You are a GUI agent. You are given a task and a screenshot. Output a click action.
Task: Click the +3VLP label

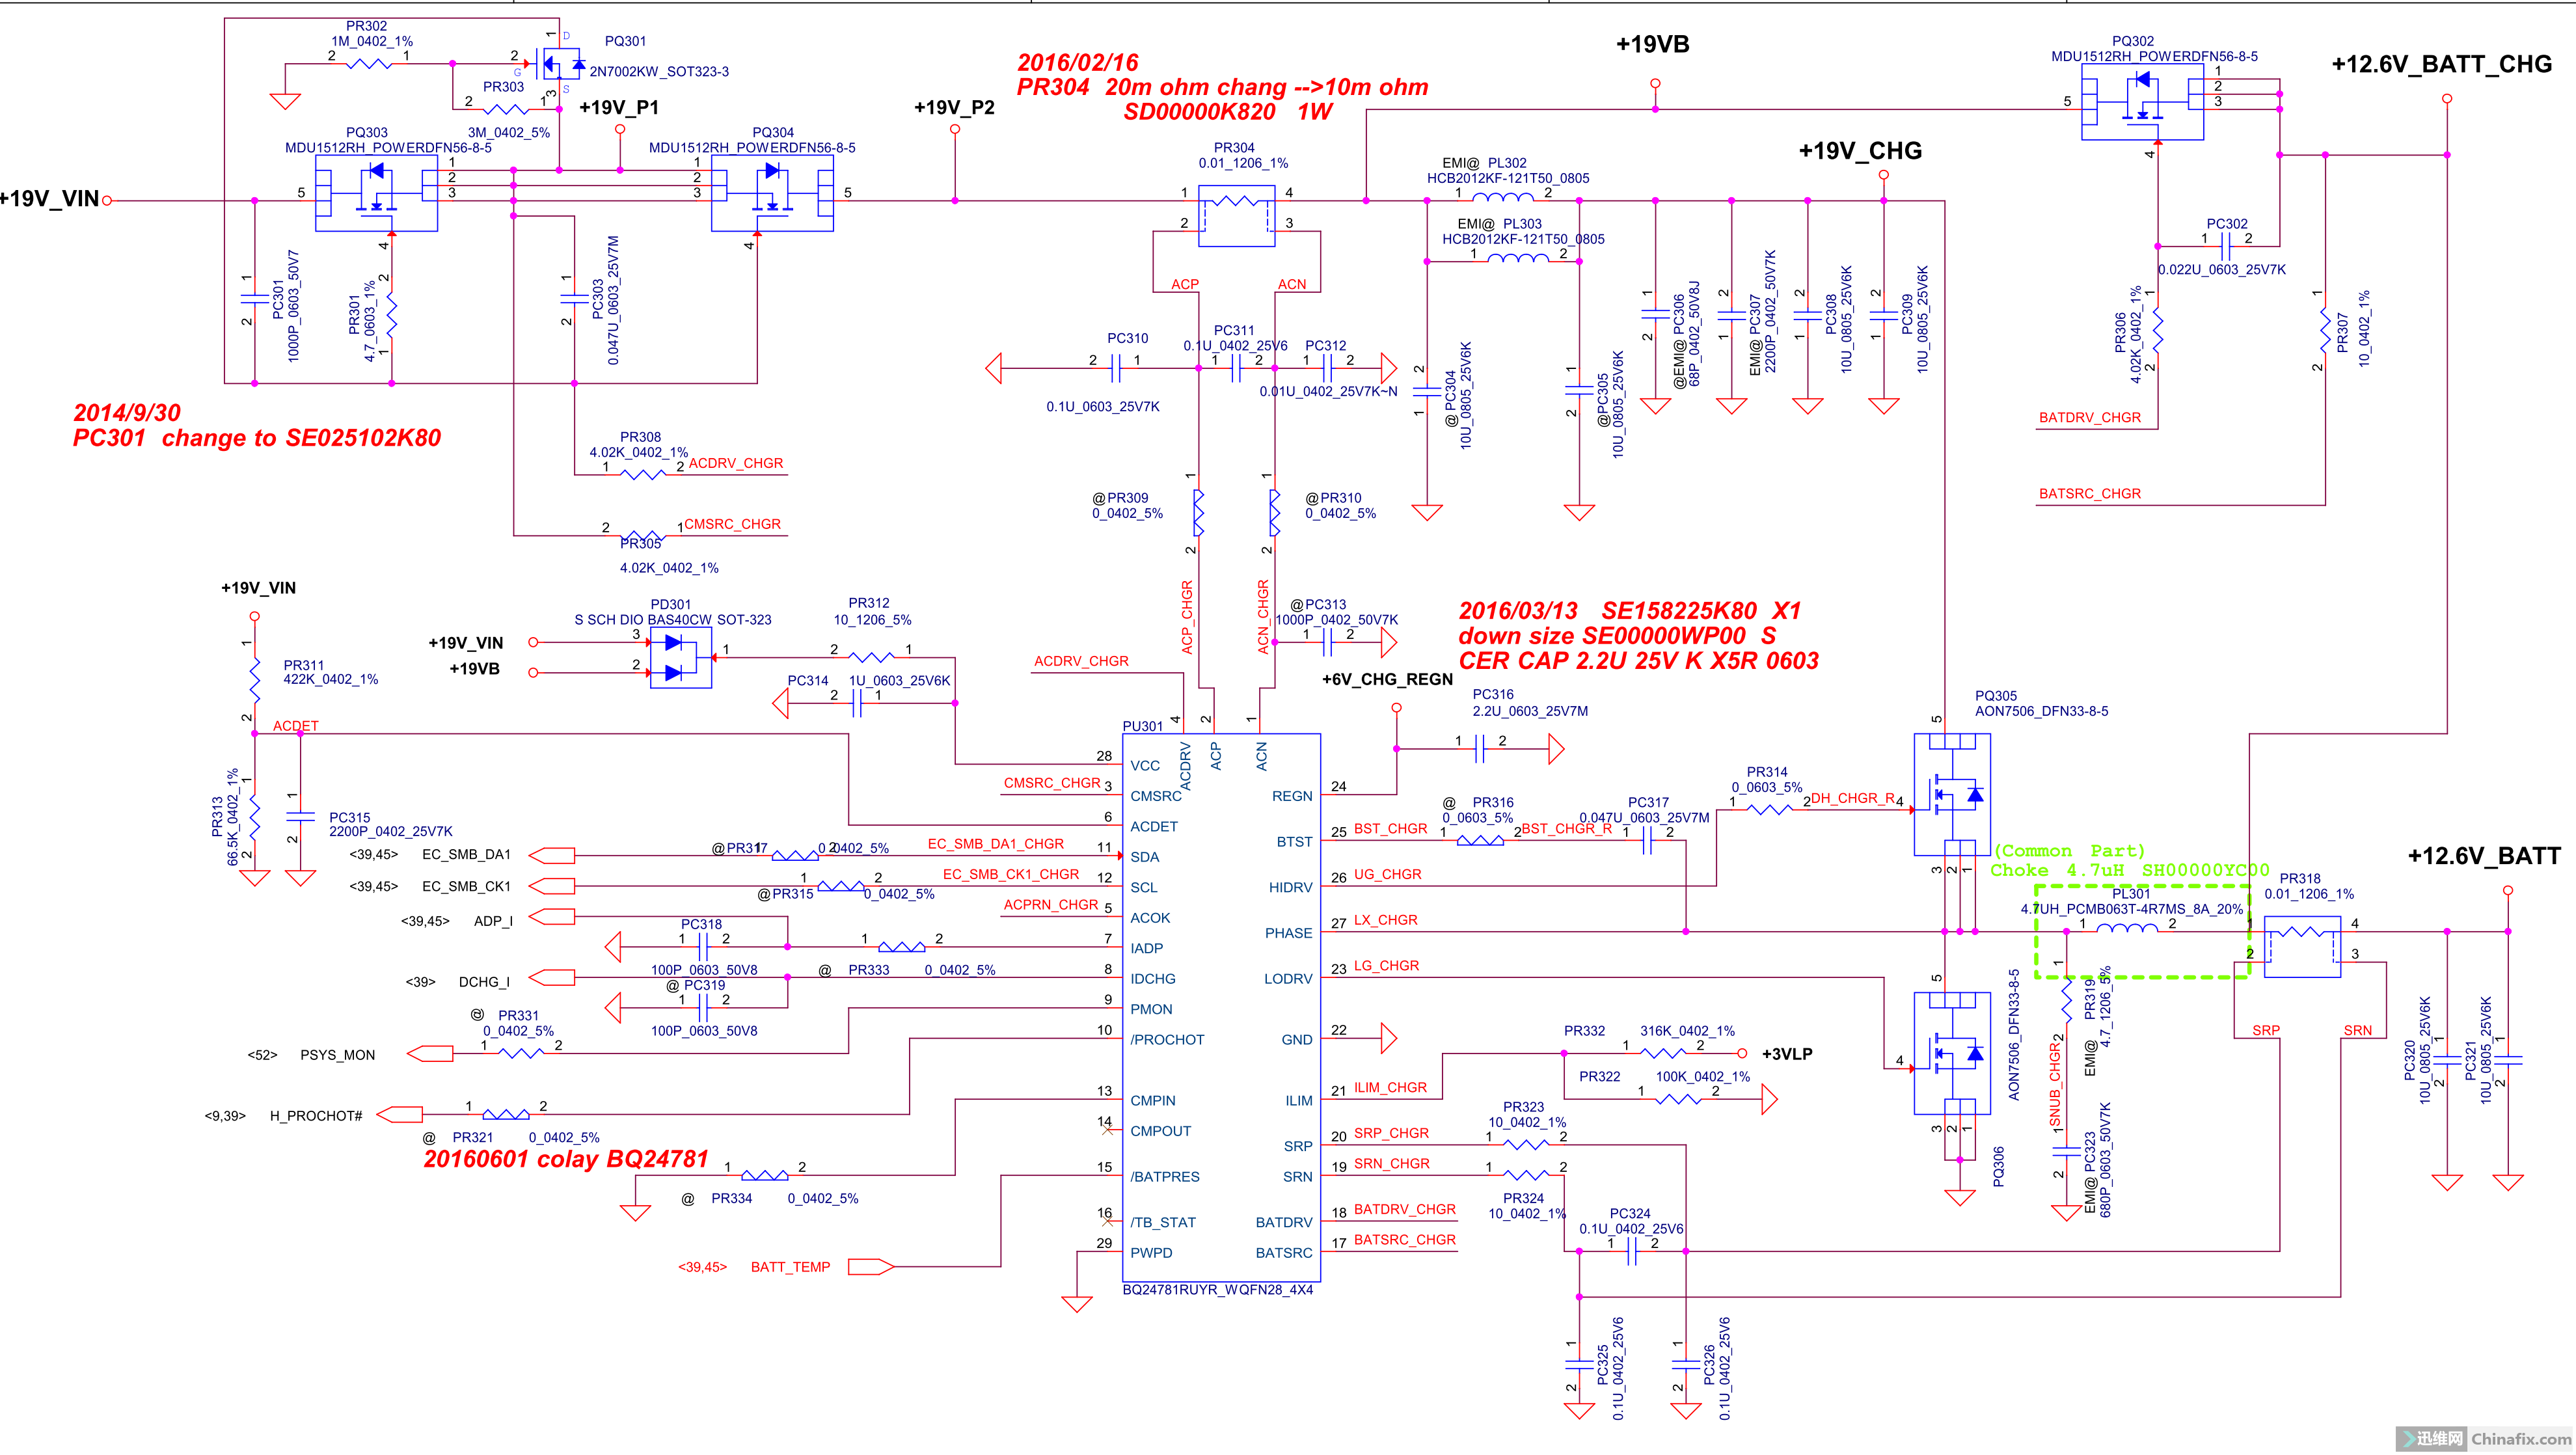[x=1786, y=1053]
